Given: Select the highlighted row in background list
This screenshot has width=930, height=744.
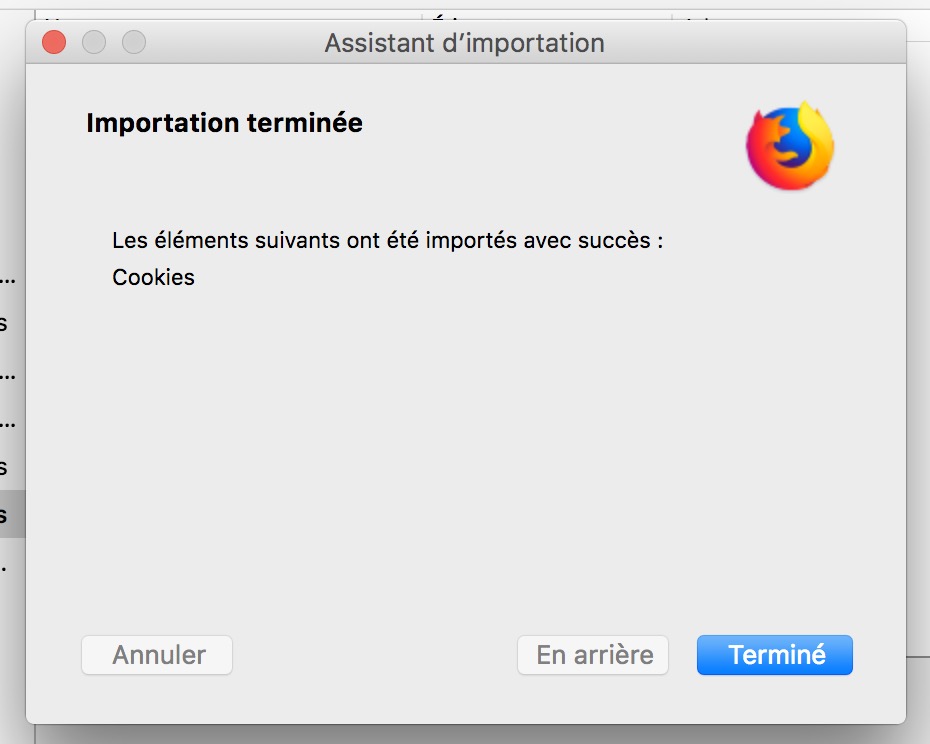Looking at the screenshot, I should [12, 515].
